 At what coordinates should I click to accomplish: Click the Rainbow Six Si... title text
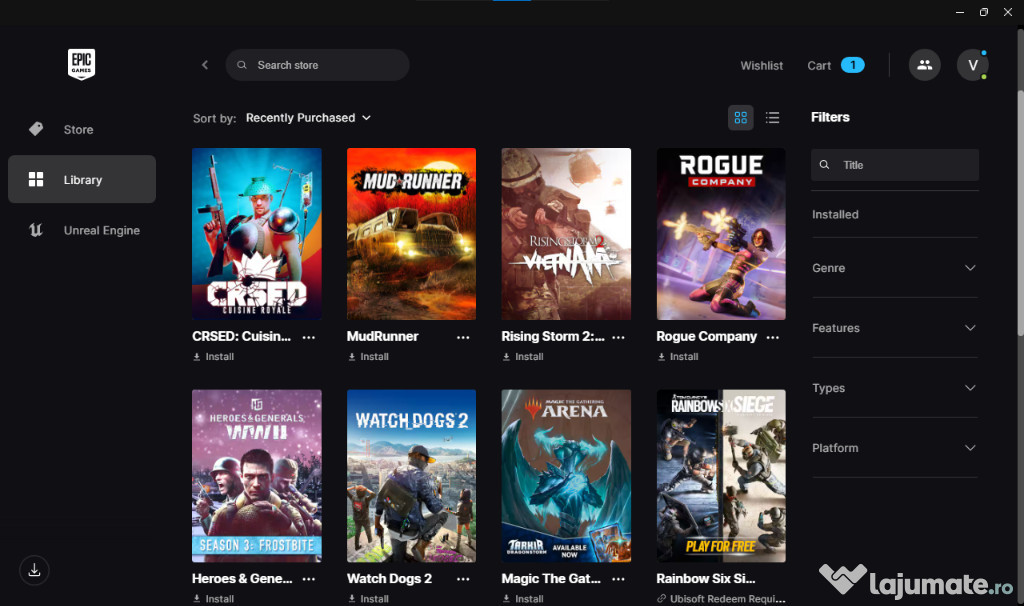pyautogui.click(x=706, y=579)
